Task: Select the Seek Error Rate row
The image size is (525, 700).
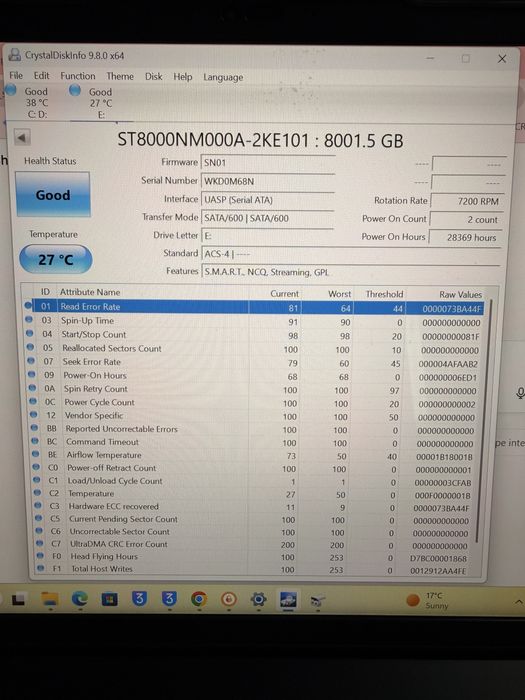Action: (x=254, y=362)
